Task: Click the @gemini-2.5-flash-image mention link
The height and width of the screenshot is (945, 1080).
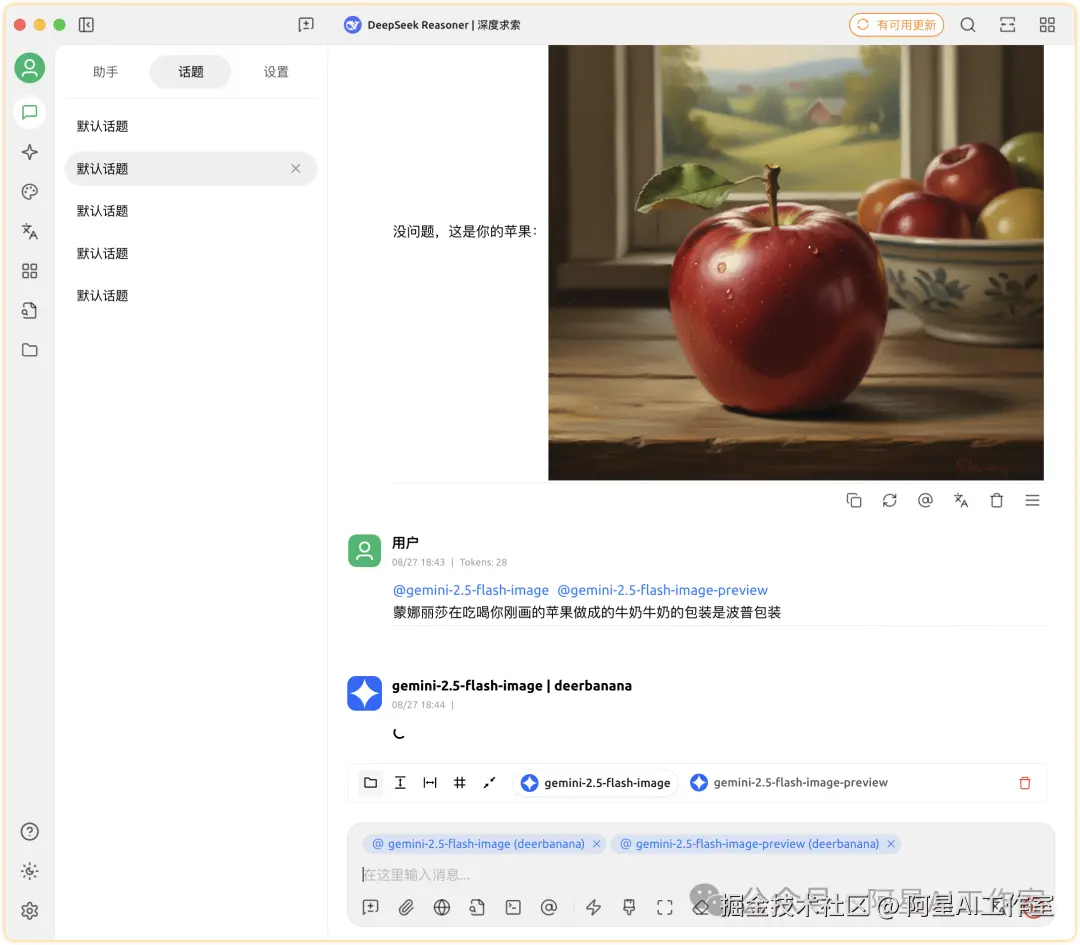Action: coord(470,590)
